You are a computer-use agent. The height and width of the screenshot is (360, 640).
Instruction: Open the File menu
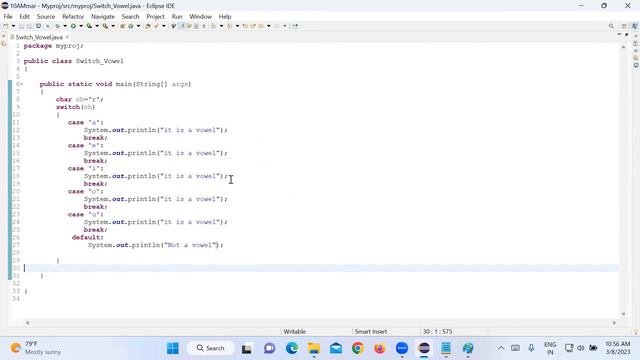click(x=8, y=16)
